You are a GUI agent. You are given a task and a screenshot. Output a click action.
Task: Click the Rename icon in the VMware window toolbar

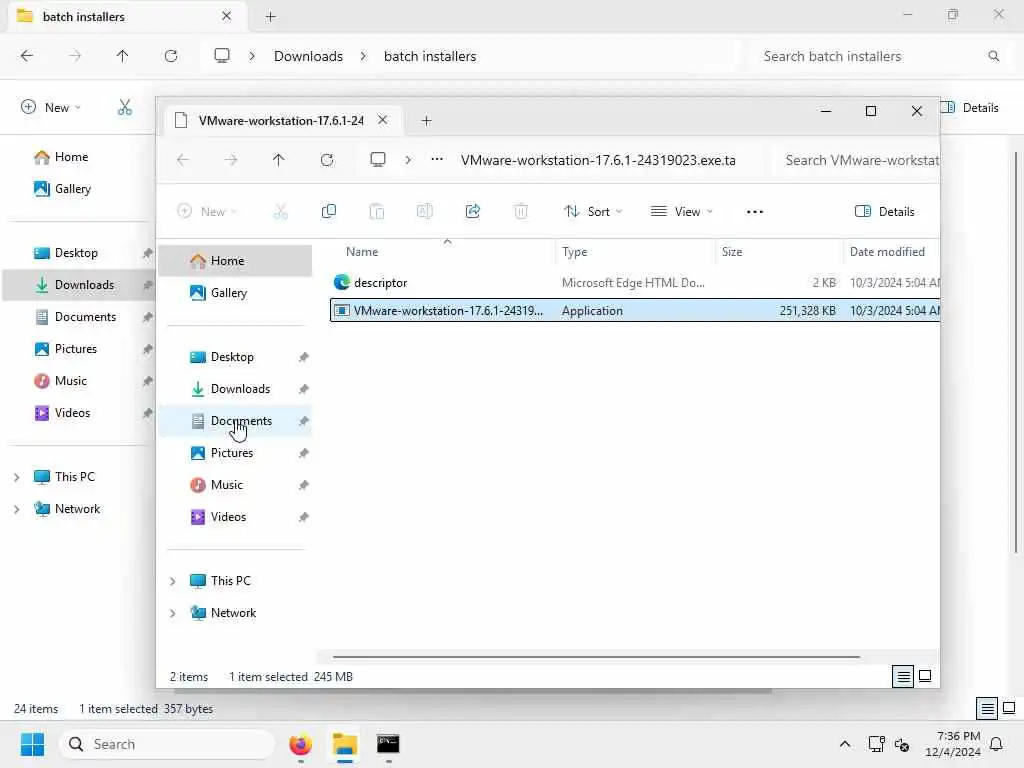(424, 211)
